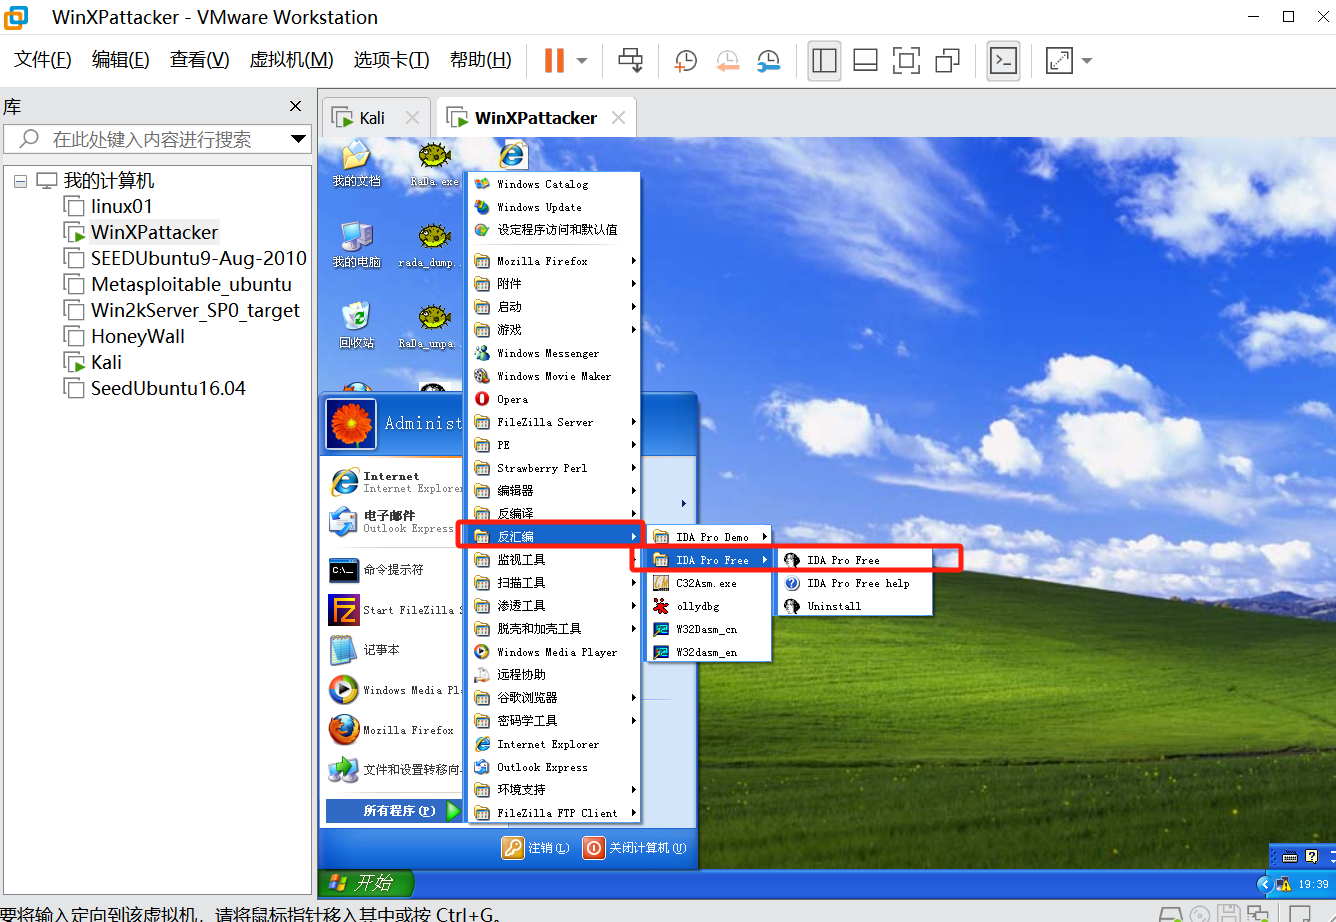Open the 编辑(E) menu
The height and width of the screenshot is (922, 1336).
click(120, 60)
